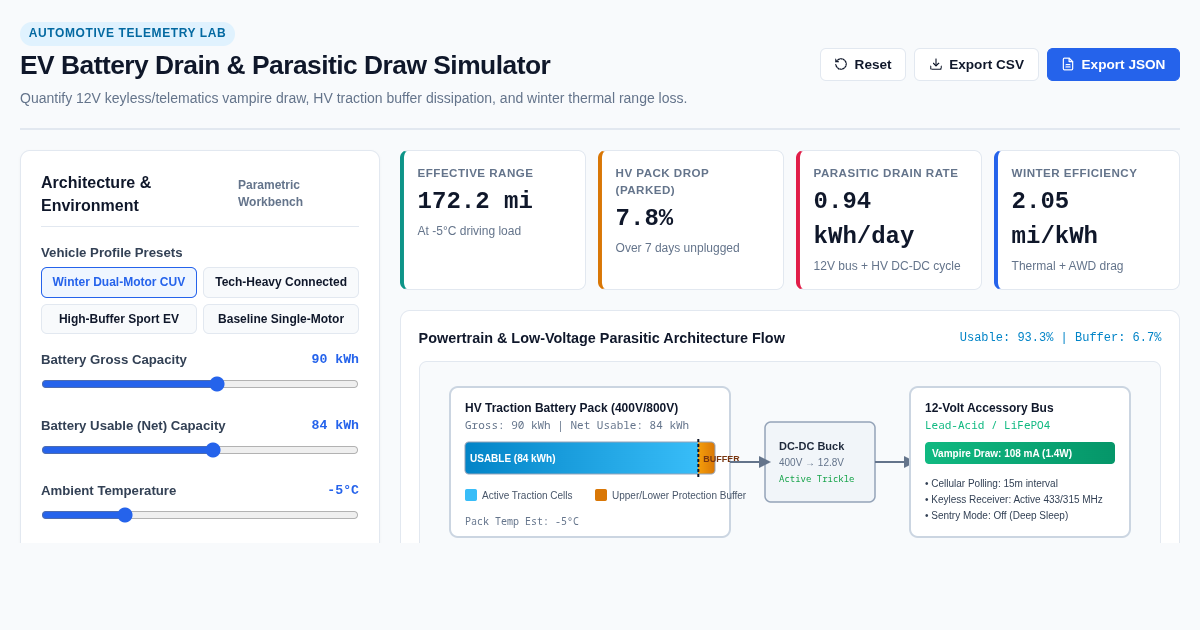Click the 'Sentry Mode: Off (Deep Sleep)' line
This screenshot has width=1200, height=630.
(996, 515)
